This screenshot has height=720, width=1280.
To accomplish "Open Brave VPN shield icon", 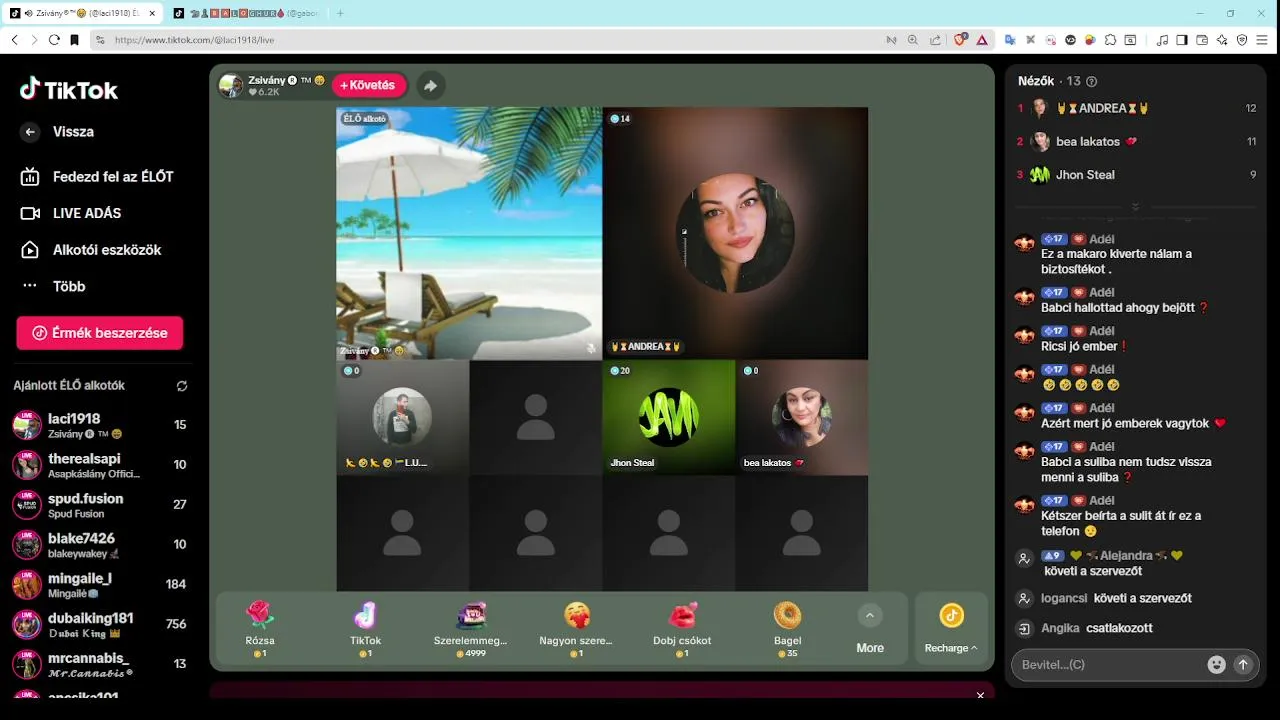I will click(x=1242, y=40).
